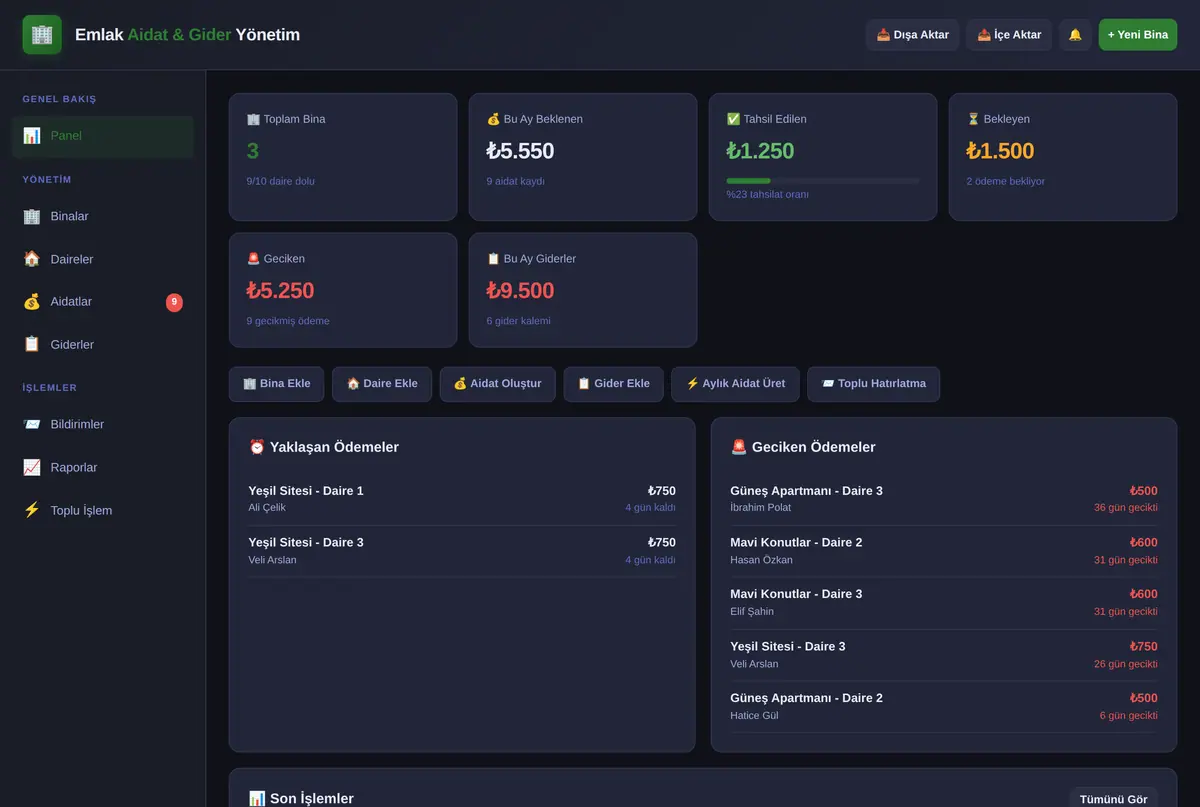This screenshot has height=807, width=1200.
Task: Click the red 9 badge on Aidatlar
Action: coord(174,302)
